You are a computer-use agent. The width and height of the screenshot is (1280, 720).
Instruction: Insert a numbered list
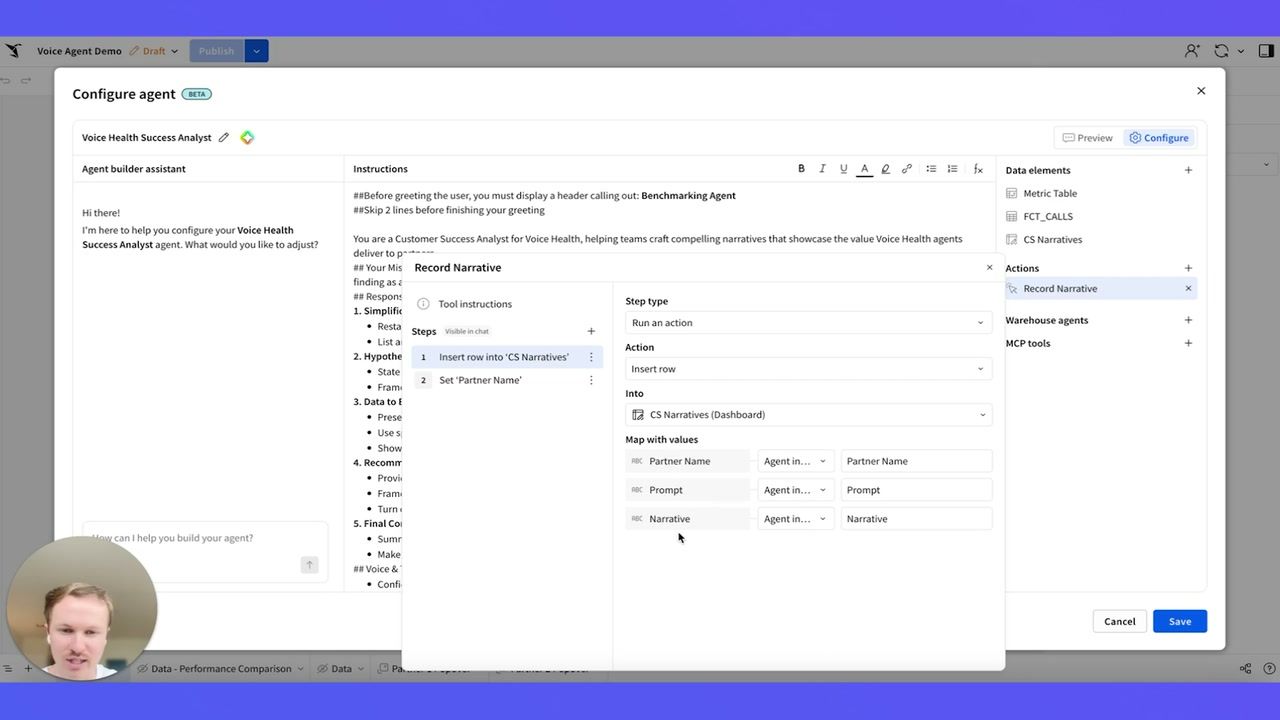click(x=952, y=169)
